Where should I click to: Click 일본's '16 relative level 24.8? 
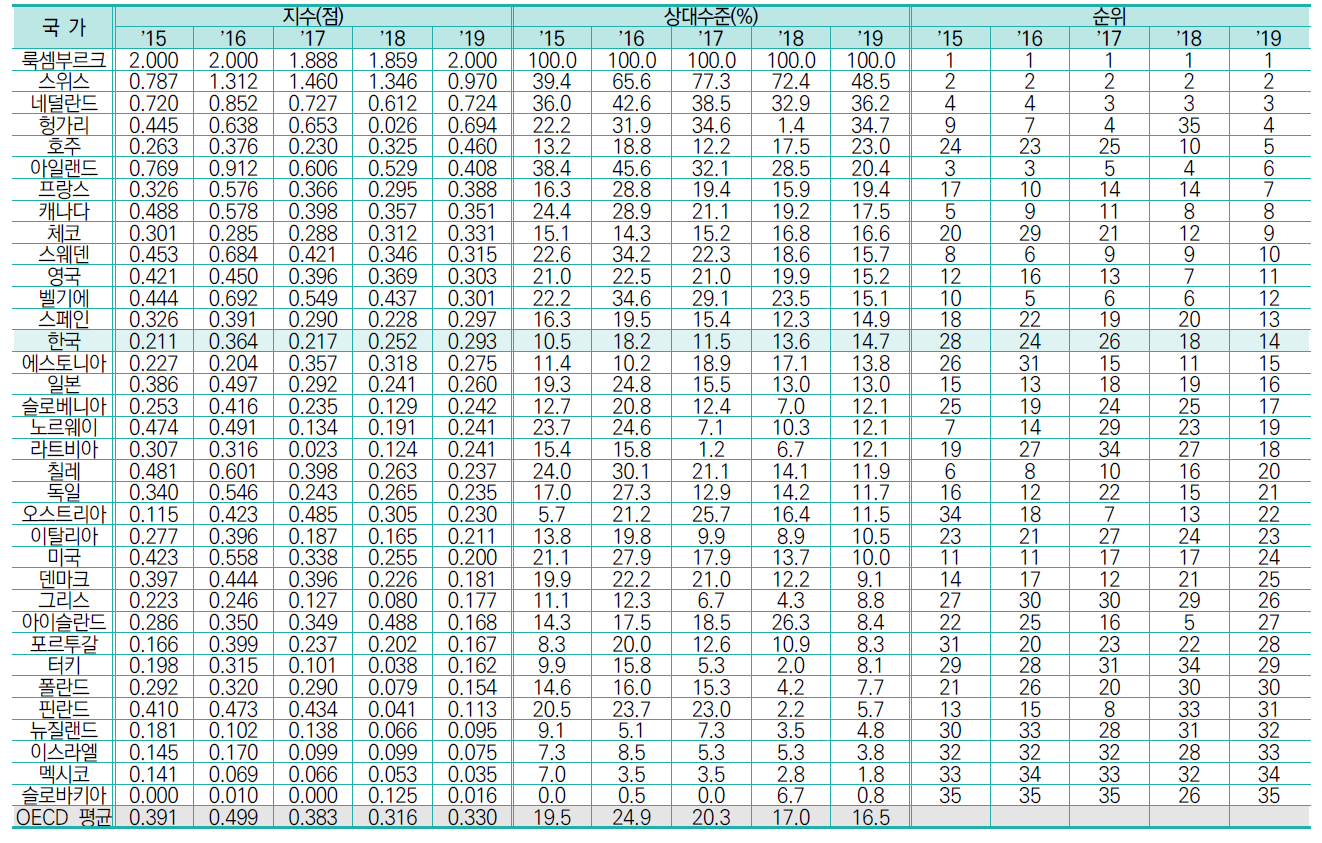coord(631,386)
